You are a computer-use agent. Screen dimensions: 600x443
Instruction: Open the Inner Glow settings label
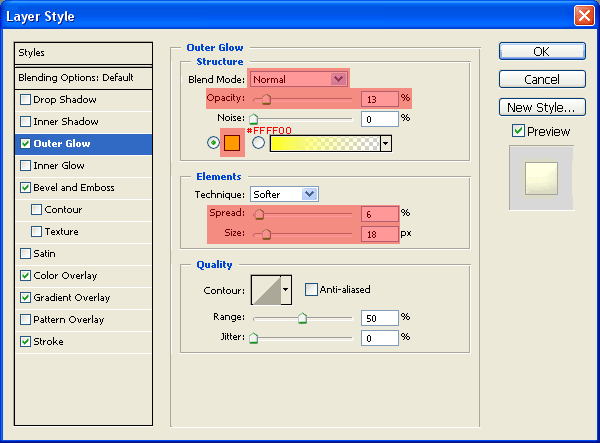click(59, 166)
